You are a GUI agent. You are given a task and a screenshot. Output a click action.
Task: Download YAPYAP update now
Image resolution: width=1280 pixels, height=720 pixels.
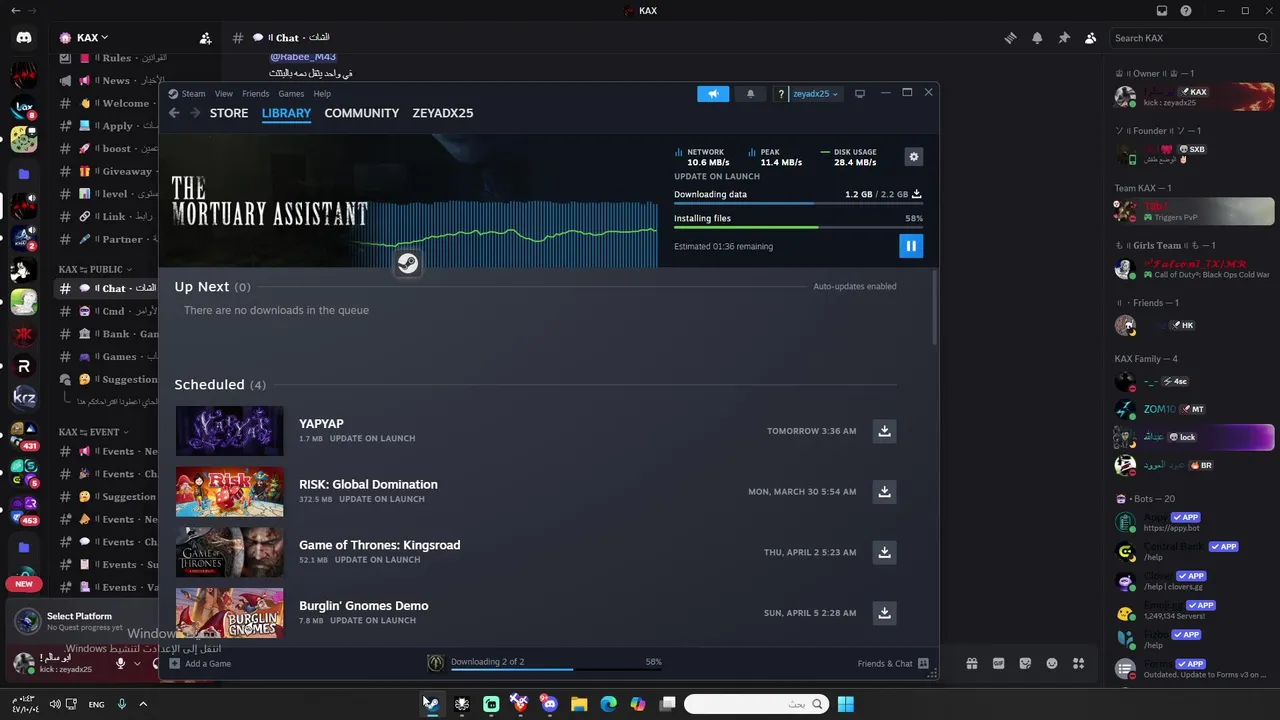(x=884, y=431)
